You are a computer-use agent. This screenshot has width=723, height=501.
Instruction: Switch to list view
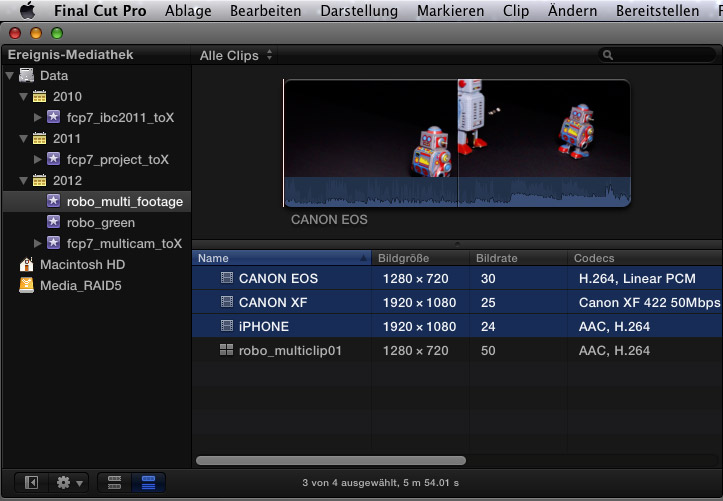tap(148, 482)
